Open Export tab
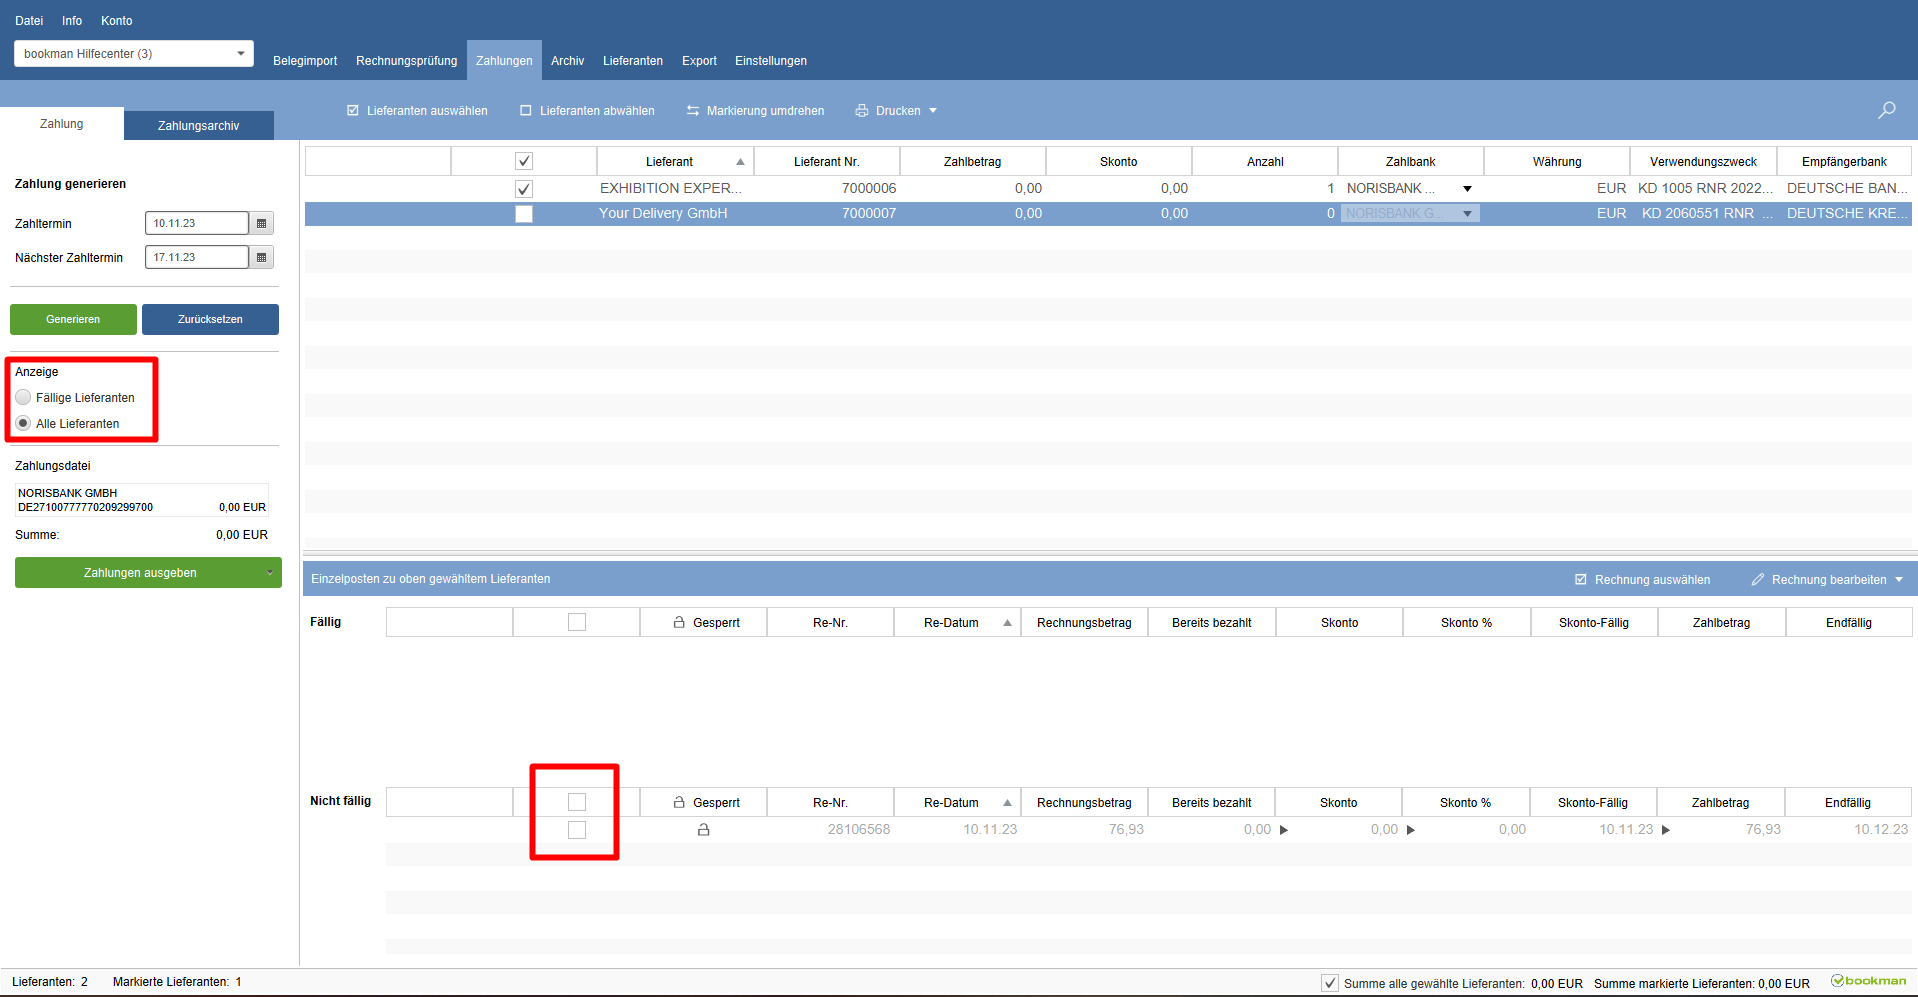1918x997 pixels. pos(699,61)
